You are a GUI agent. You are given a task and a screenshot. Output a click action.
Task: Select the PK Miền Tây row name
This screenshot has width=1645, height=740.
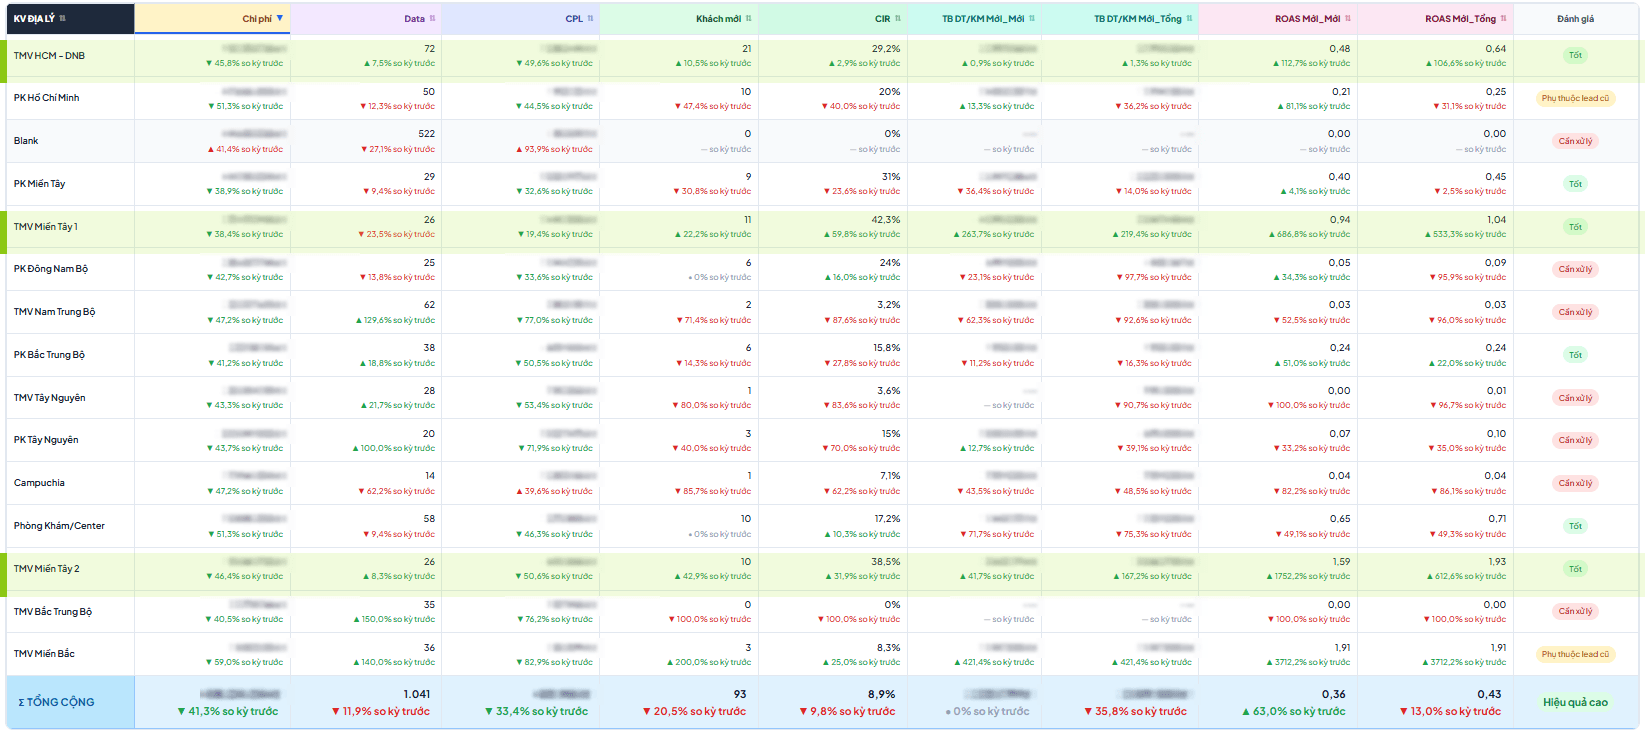39,184
